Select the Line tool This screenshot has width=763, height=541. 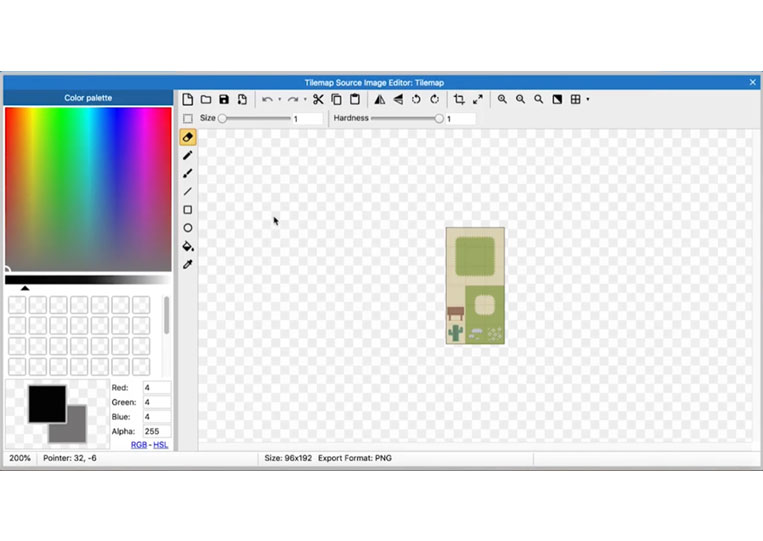[188, 192]
